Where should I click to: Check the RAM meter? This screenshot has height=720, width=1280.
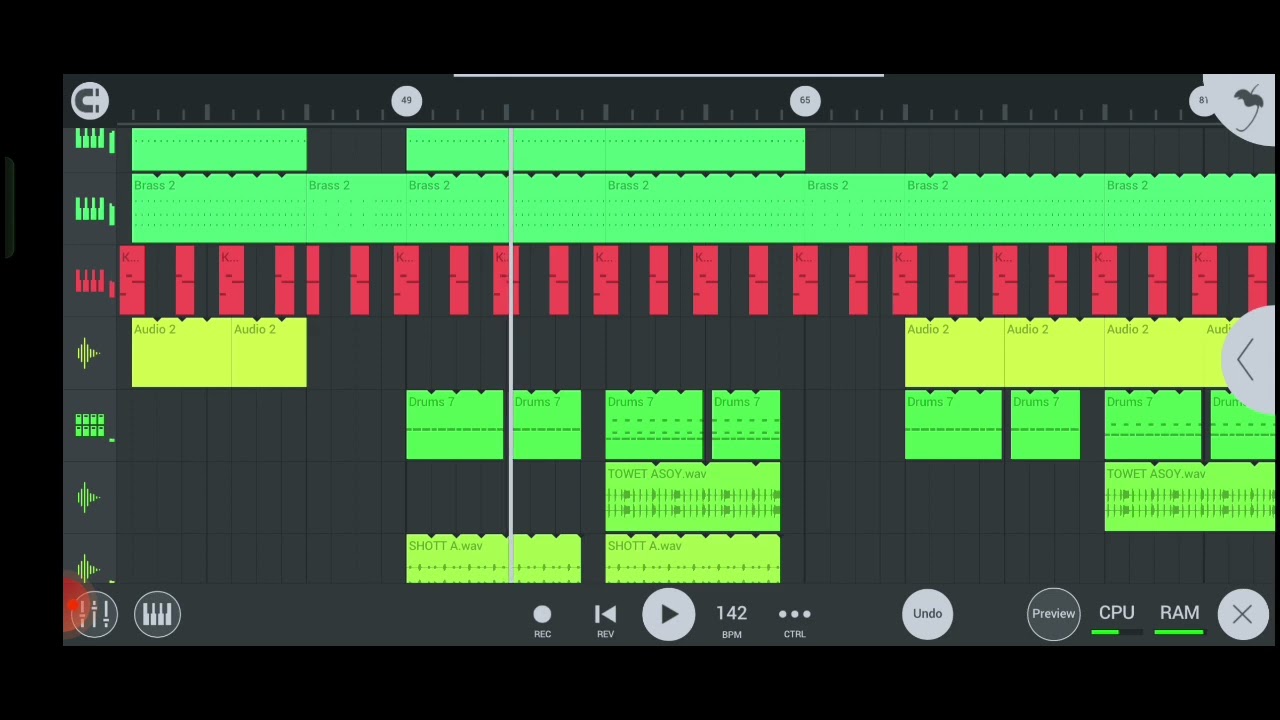click(1180, 619)
